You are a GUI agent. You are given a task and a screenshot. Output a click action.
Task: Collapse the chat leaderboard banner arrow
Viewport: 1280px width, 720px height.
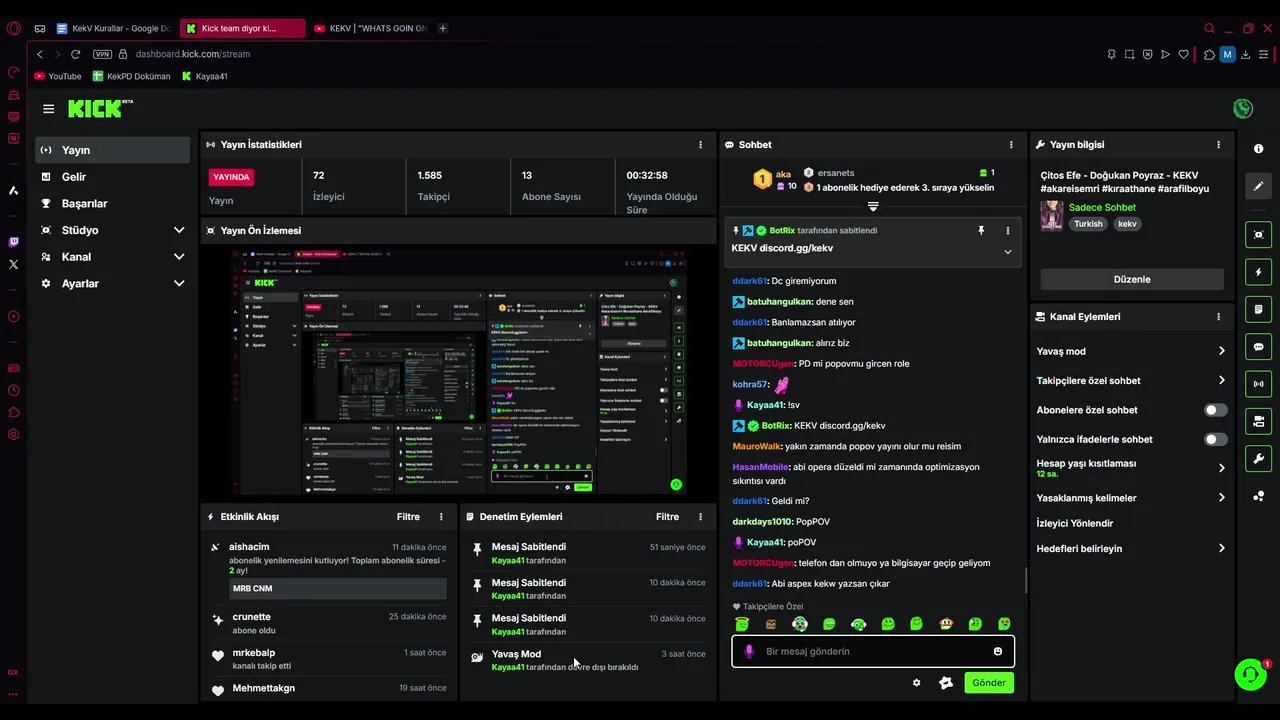click(x=873, y=206)
